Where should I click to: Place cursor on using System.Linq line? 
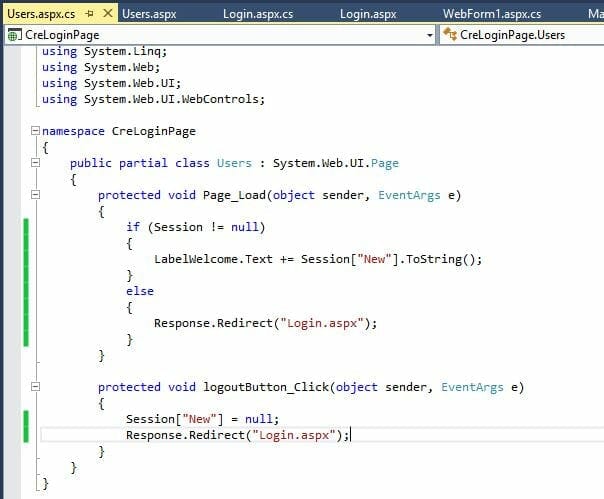click(x=98, y=51)
